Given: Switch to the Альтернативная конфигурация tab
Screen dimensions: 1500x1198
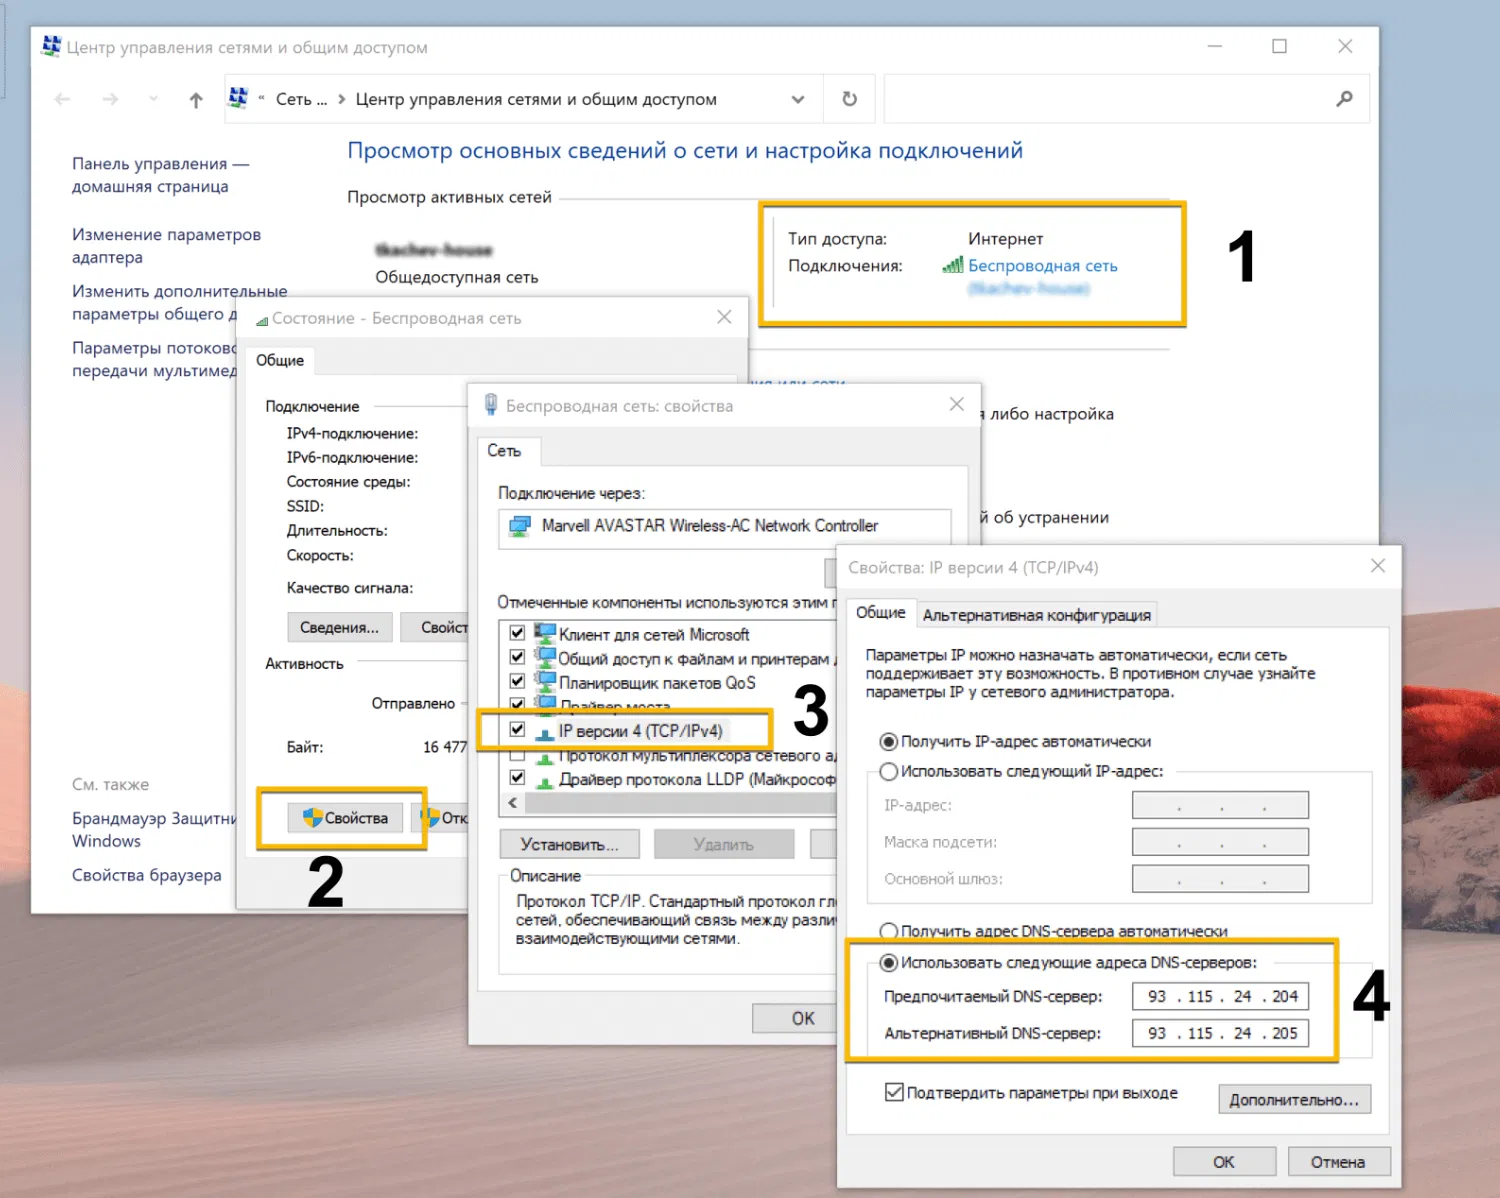Looking at the screenshot, I should (x=1037, y=614).
